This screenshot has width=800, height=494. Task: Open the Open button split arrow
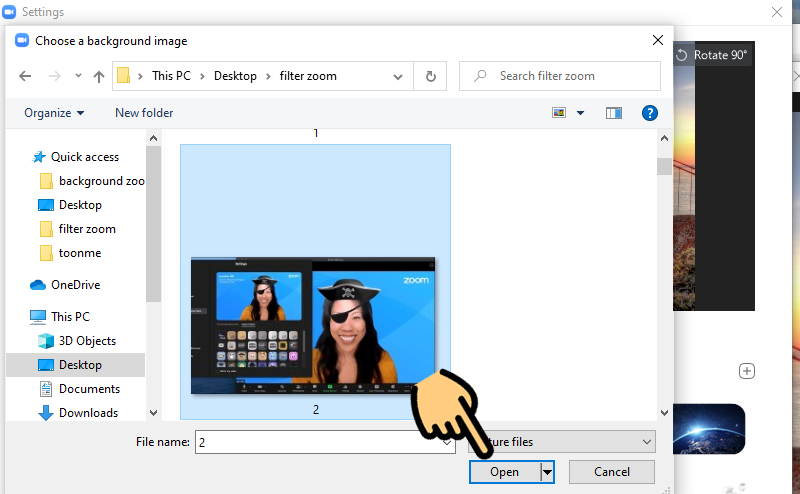pyautogui.click(x=547, y=472)
